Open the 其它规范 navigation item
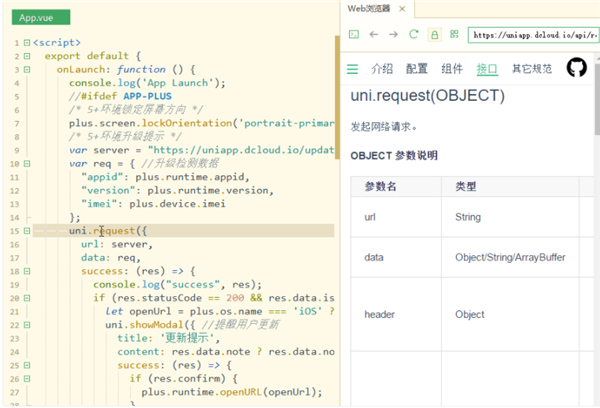 pyautogui.click(x=531, y=69)
